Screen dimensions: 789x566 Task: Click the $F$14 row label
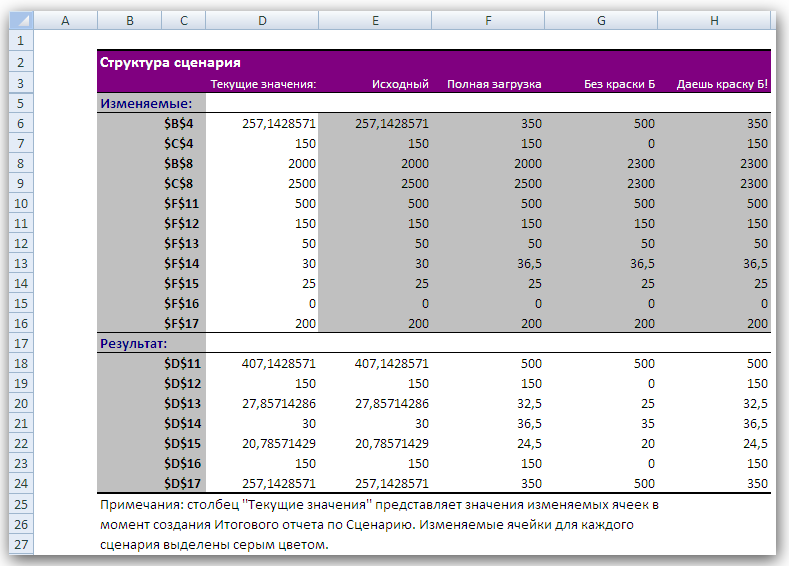(x=181, y=264)
